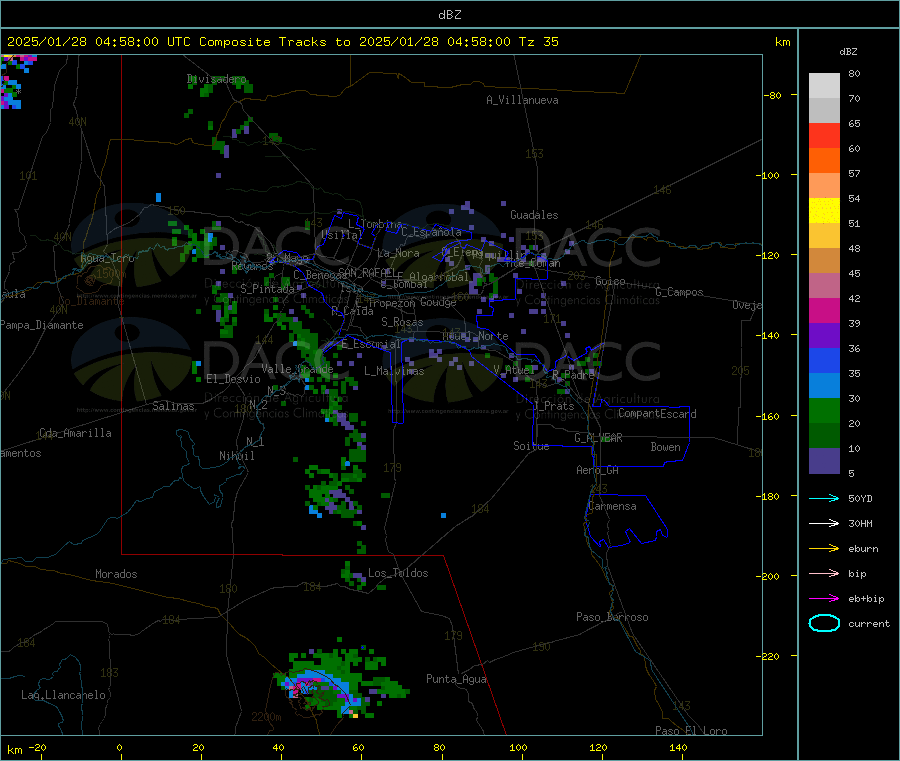Screen dimensions: 900x761
Task: Click the eb+bip magenta arrow legend icon
Action: (x=824, y=599)
